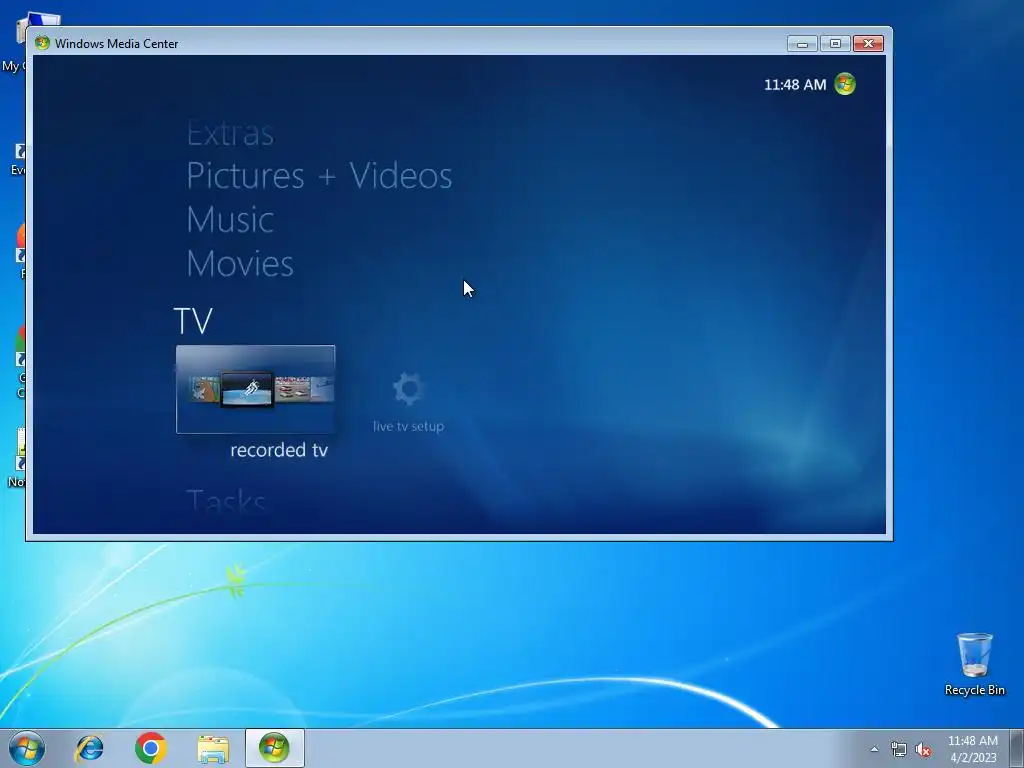
Task: Open the Movies category
Action: click(240, 263)
